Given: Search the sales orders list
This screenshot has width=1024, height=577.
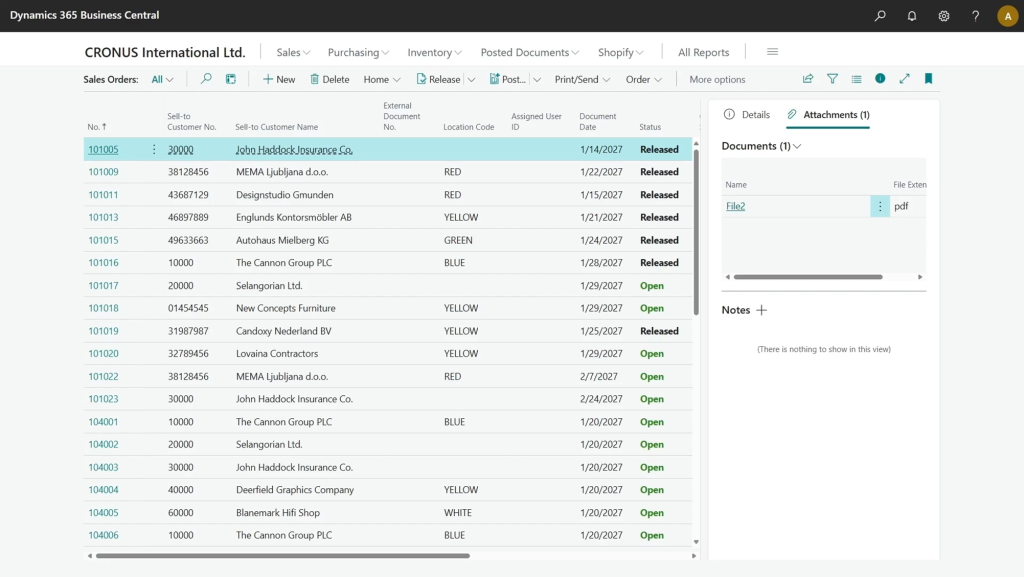Looking at the screenshot, I should click(x=206, y=79).
